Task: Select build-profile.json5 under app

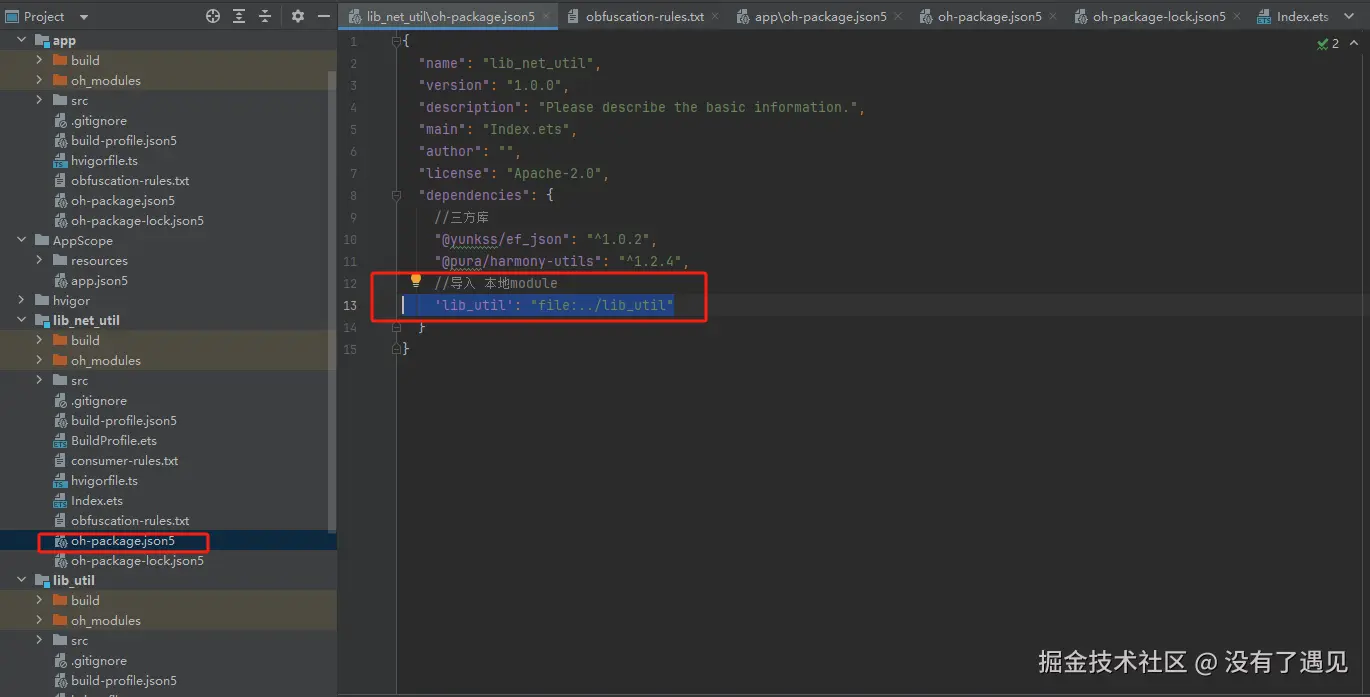Action: click(124, 140)
